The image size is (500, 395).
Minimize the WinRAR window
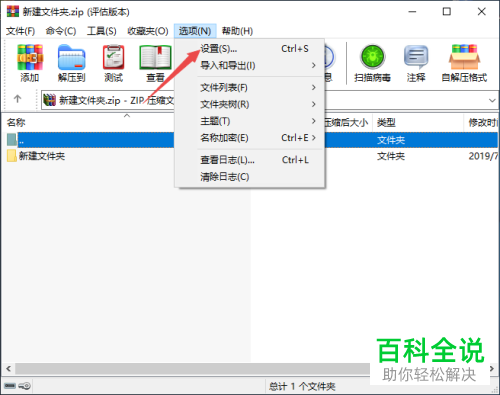click(412, 12)
